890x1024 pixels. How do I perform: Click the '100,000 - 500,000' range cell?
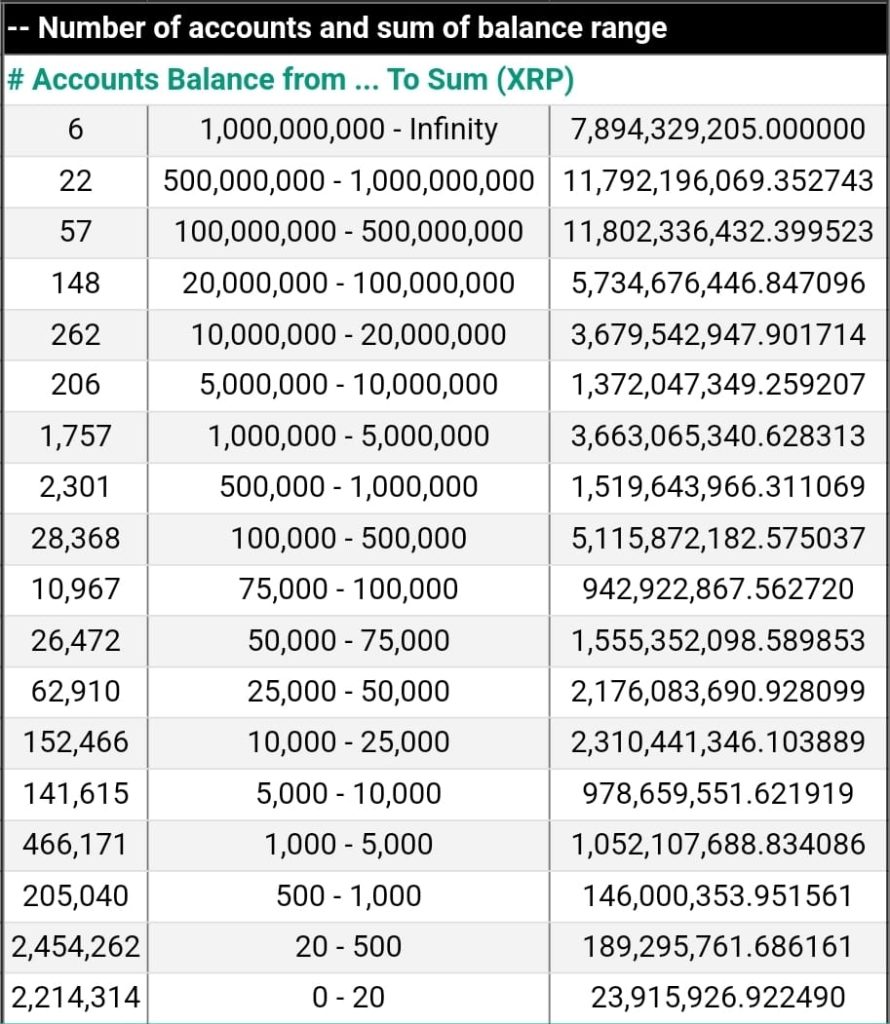pyautogui.click(x=348, y=538)
